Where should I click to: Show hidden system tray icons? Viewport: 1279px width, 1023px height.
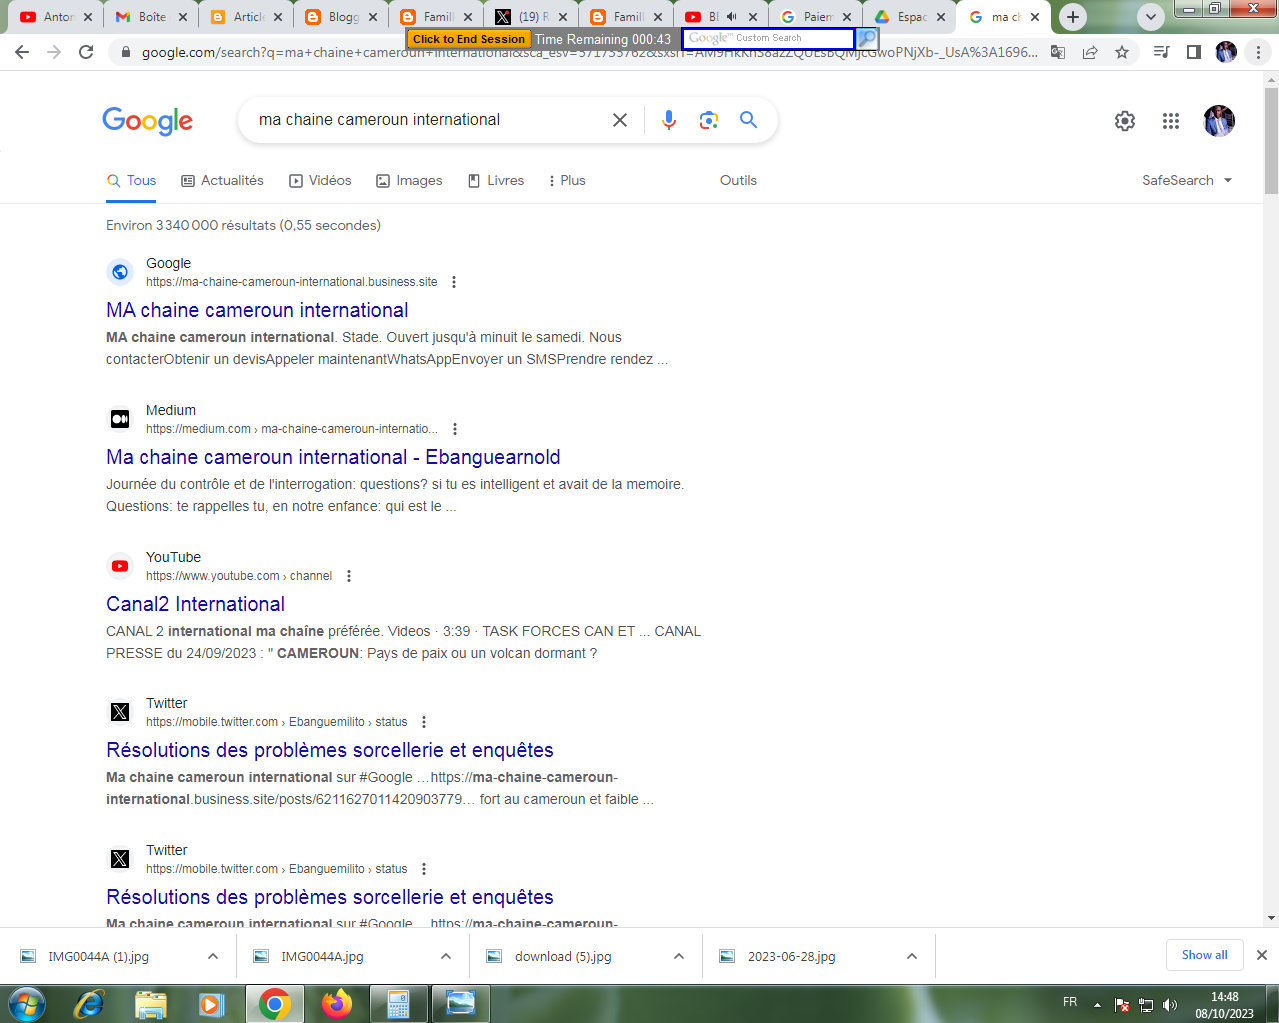point(1097,1005)
